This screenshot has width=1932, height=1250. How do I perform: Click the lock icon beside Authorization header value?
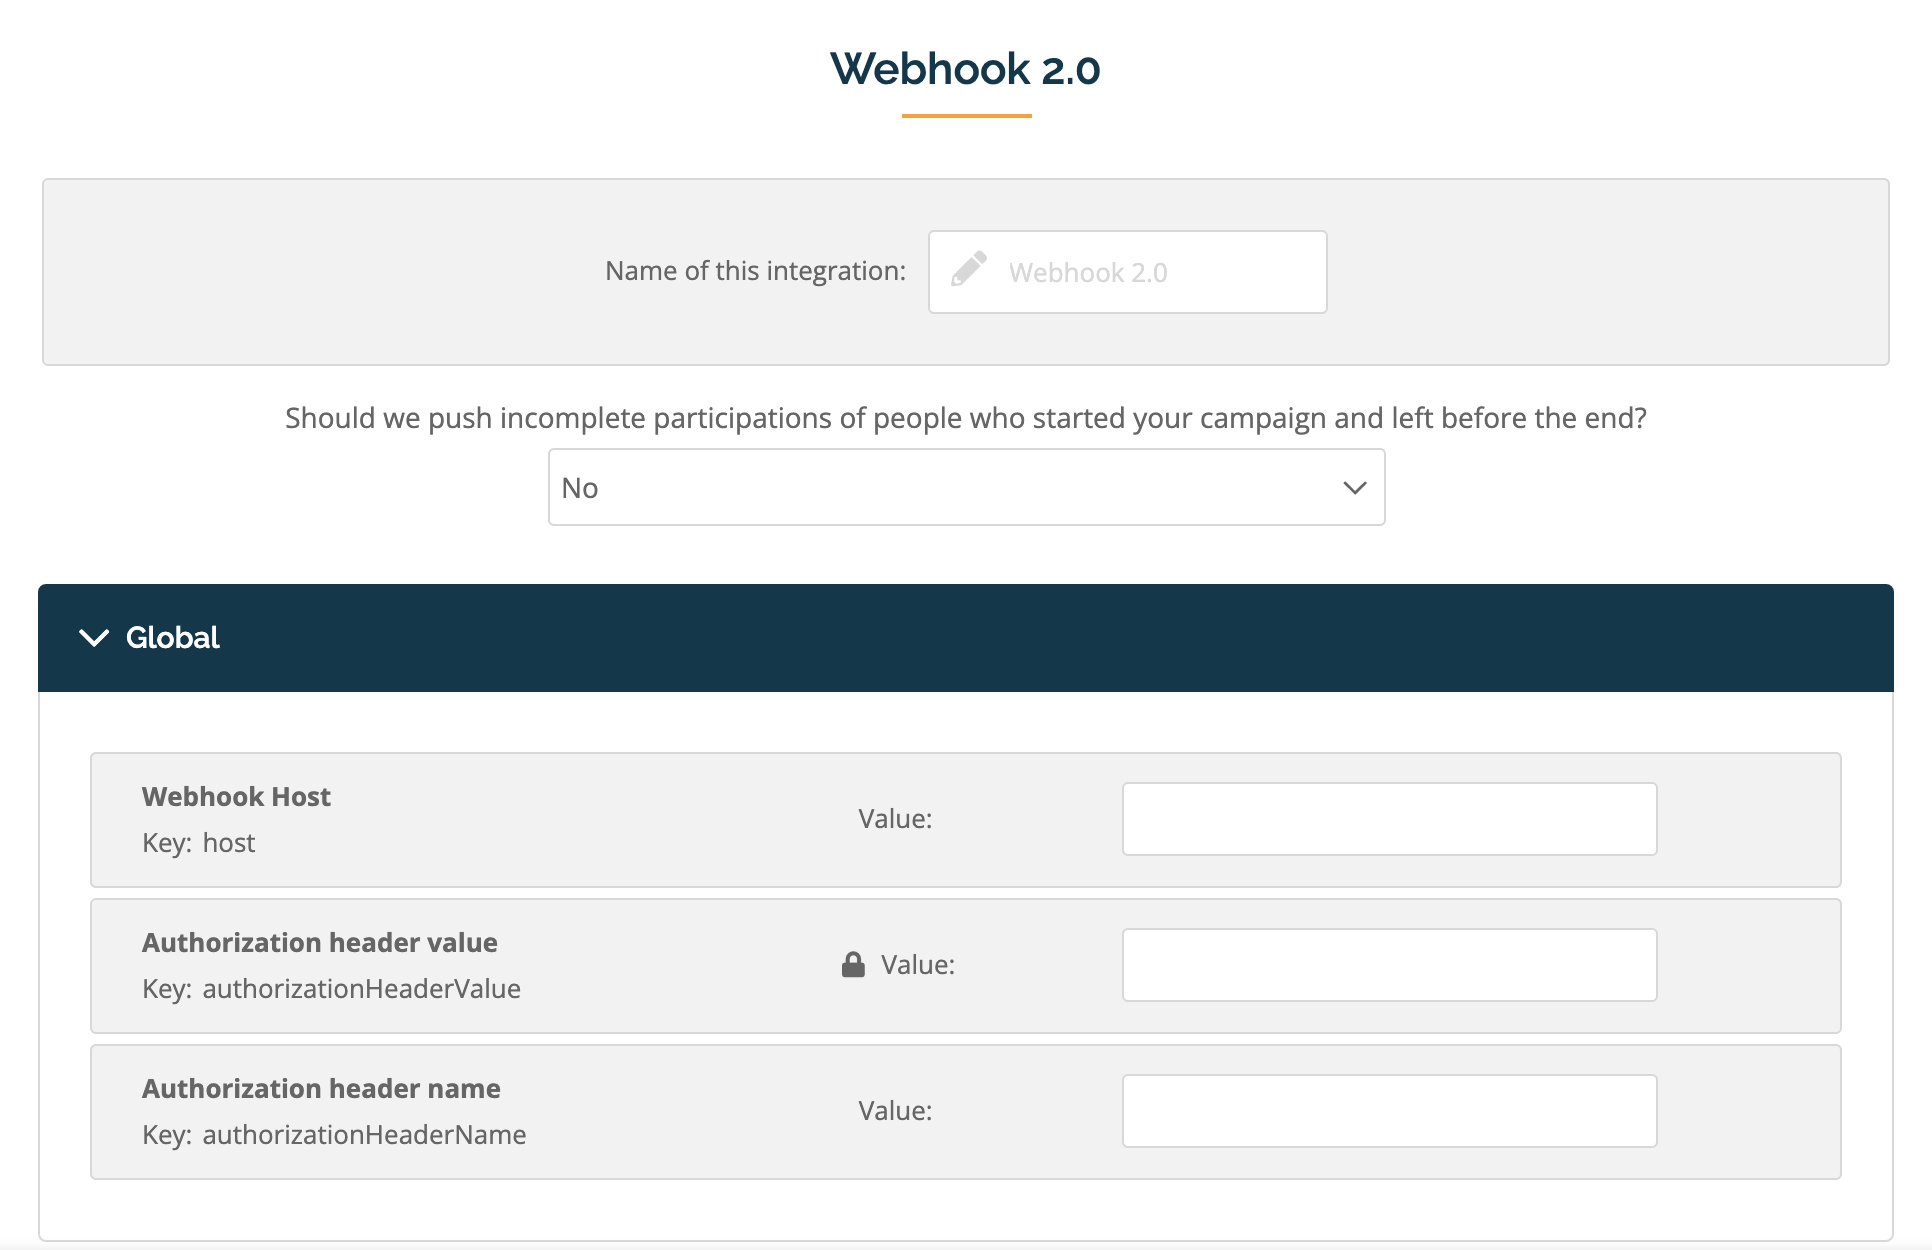pos(853,964)
